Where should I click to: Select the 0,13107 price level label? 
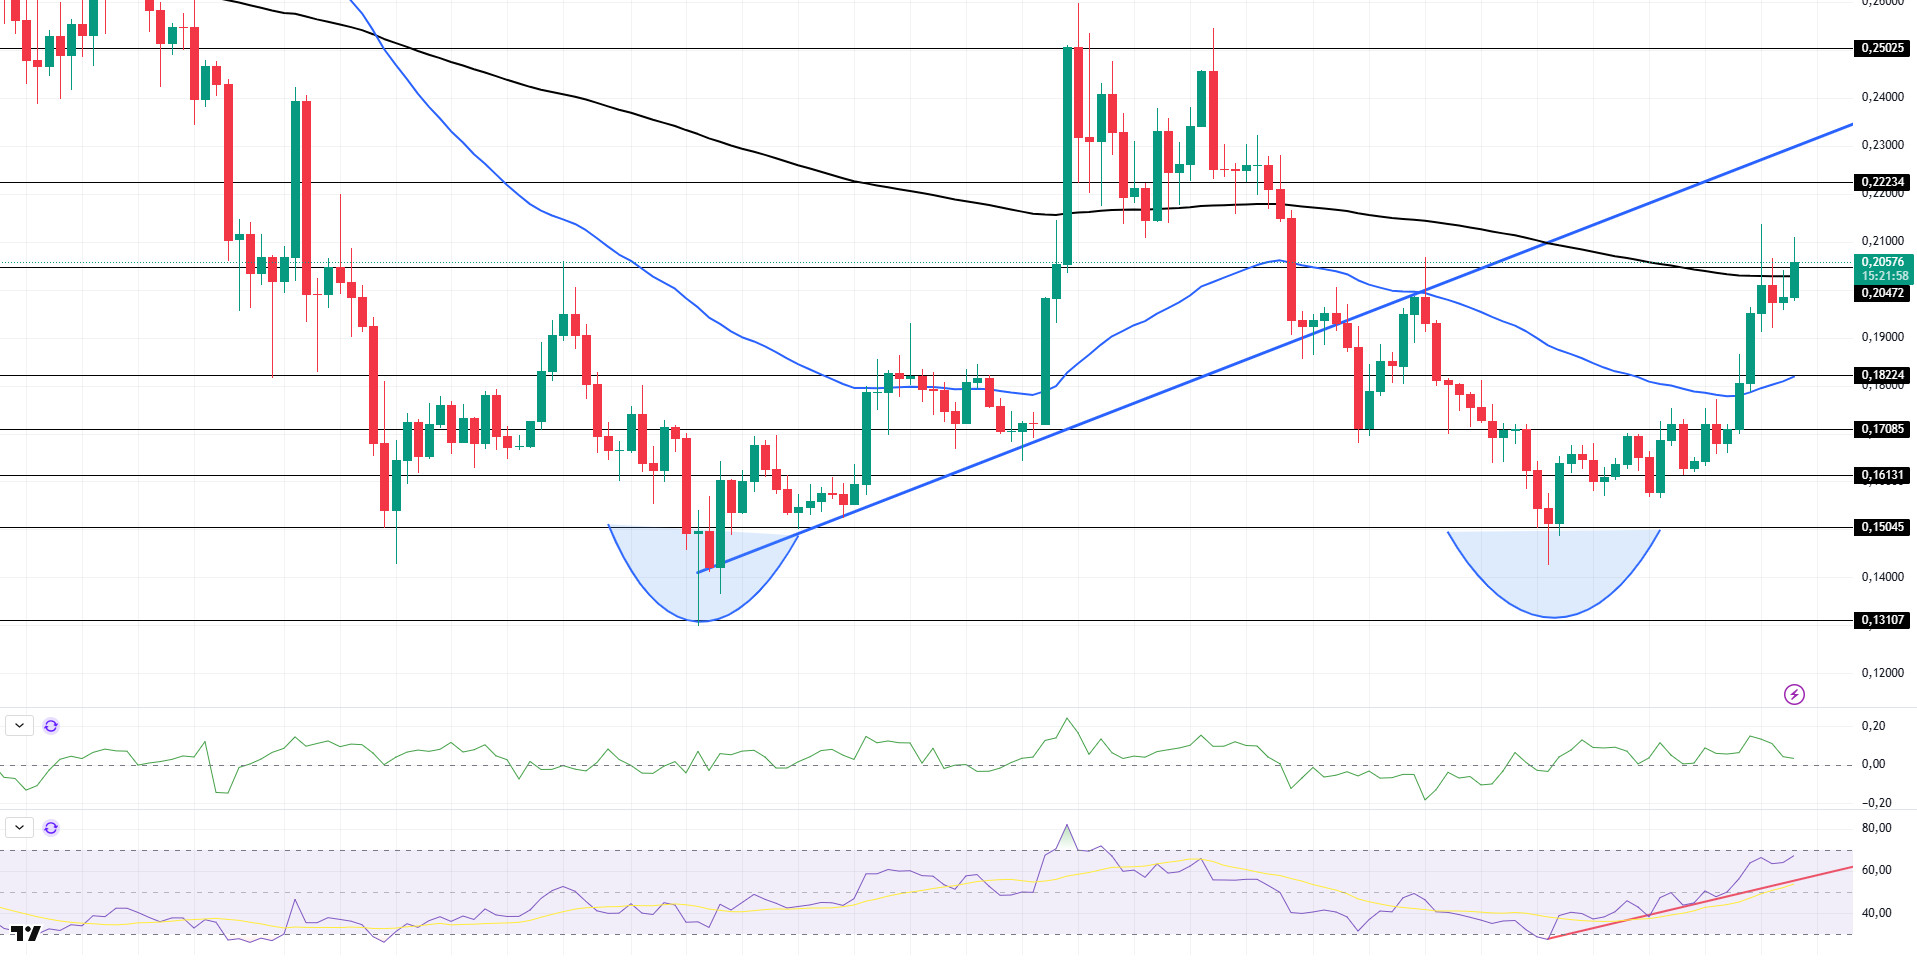pos(1882,620)
